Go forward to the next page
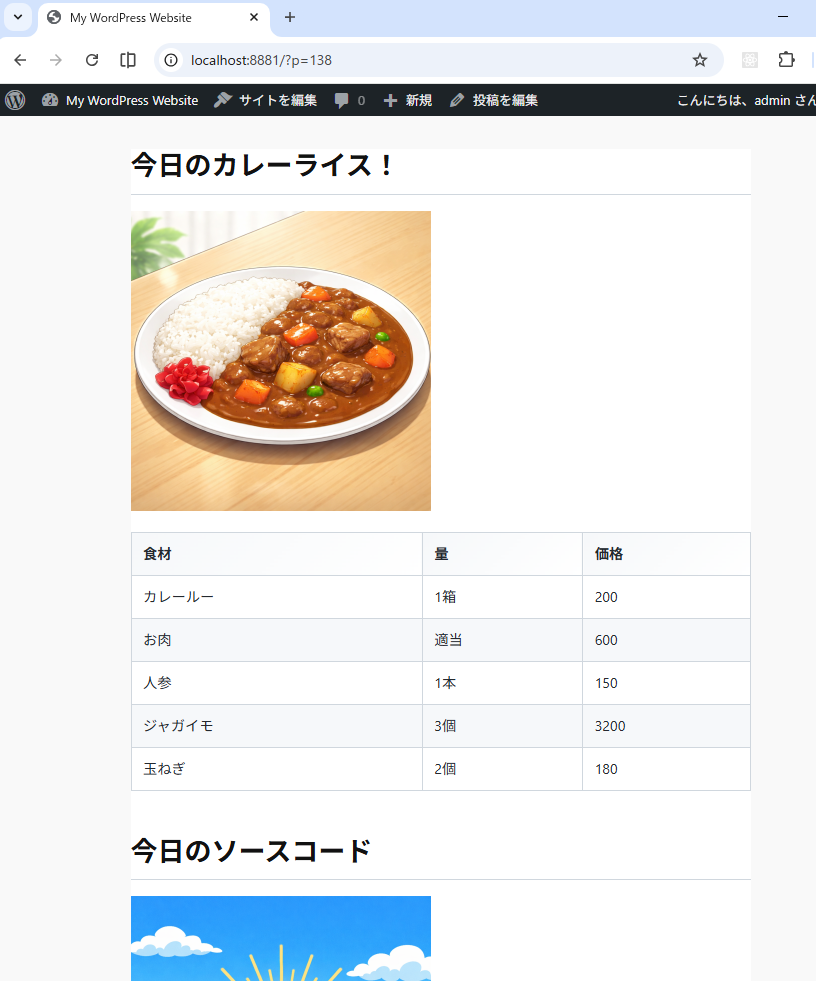 (56, 60)
